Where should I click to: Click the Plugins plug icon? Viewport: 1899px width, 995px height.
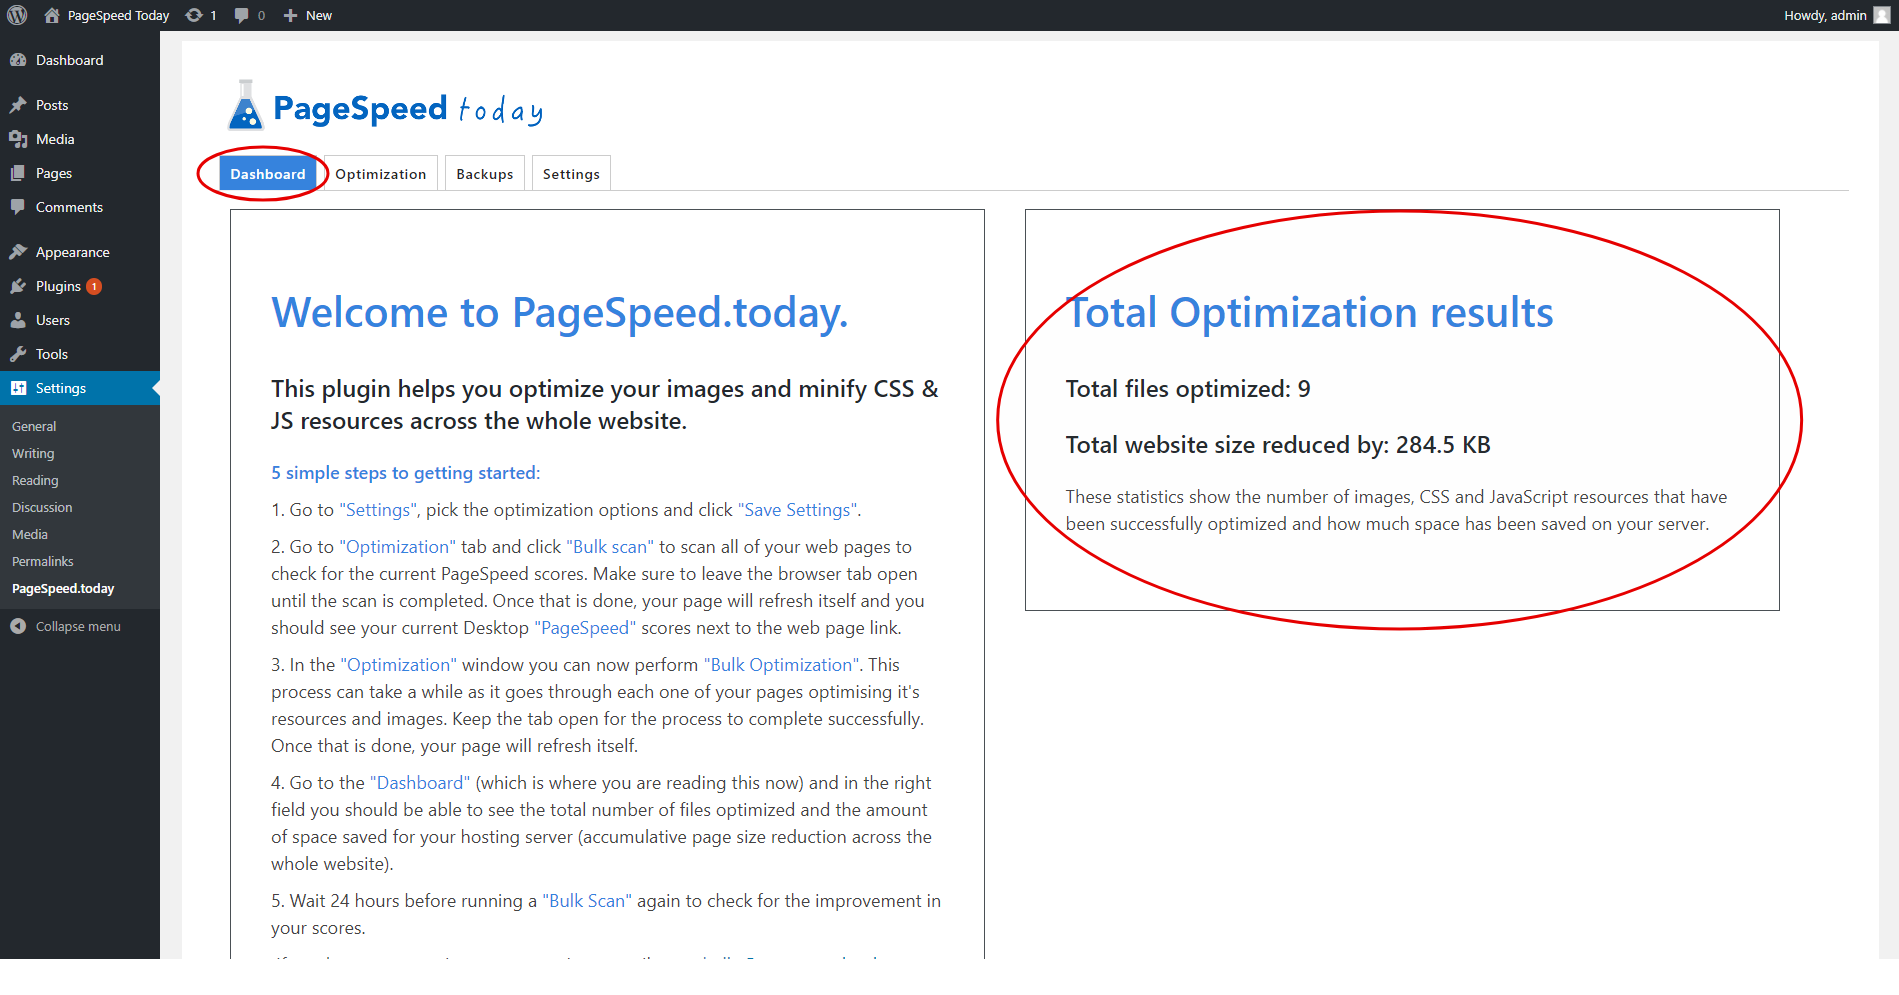(18, 286)
